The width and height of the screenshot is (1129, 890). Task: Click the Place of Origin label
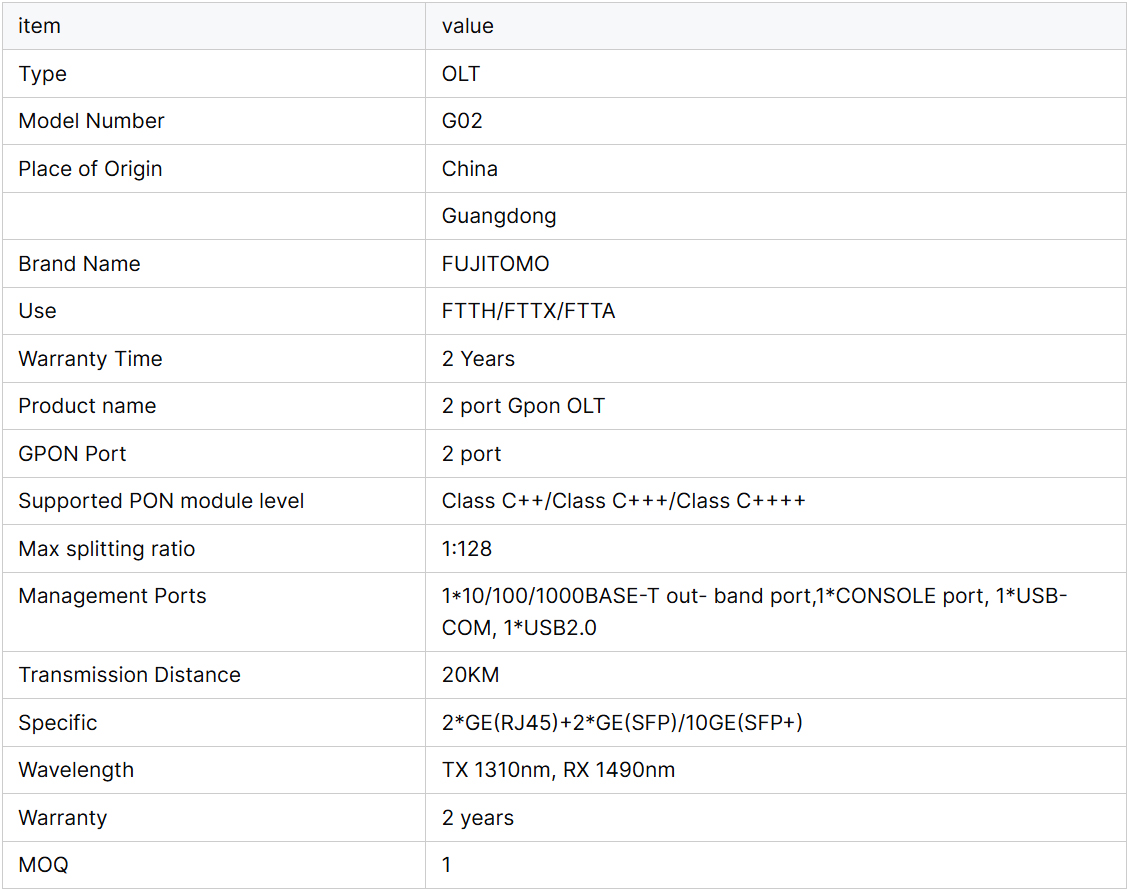point(90,169)
